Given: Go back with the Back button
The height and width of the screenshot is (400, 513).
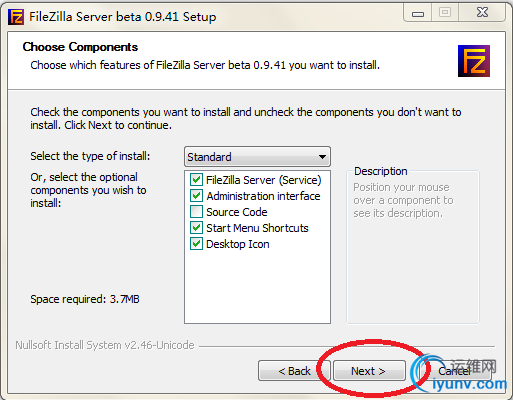Looking at the screenshot, I should point(294,371).
